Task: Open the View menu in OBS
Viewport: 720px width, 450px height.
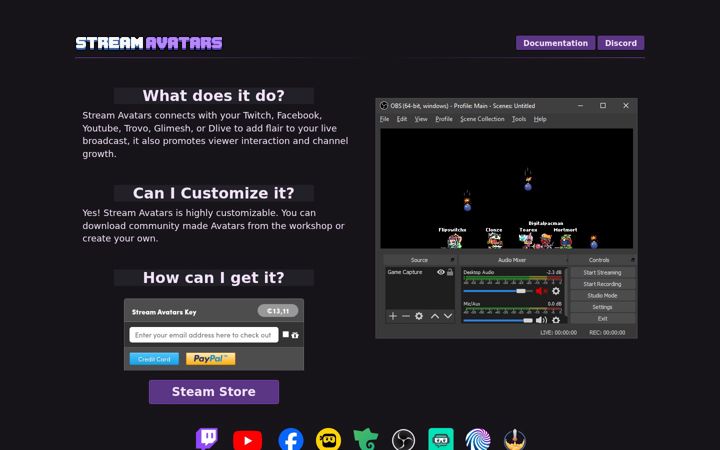Action: 421,119
